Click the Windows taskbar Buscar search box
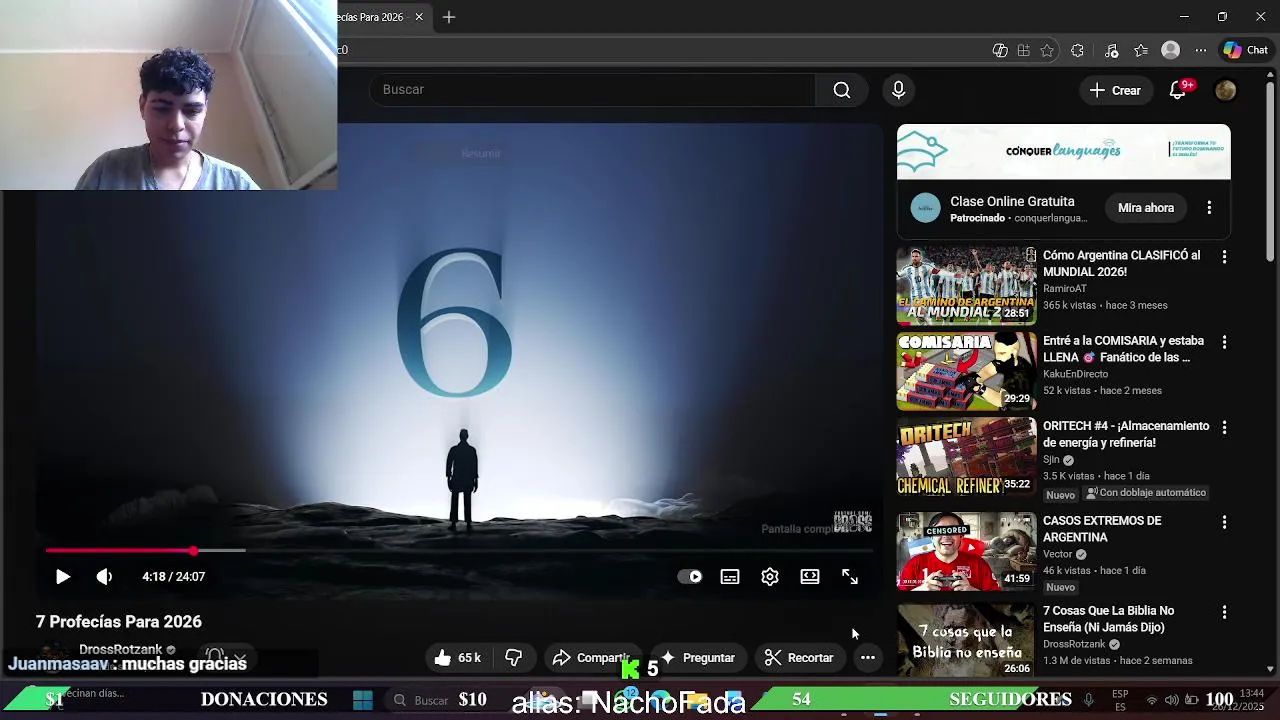 (432, 700)
